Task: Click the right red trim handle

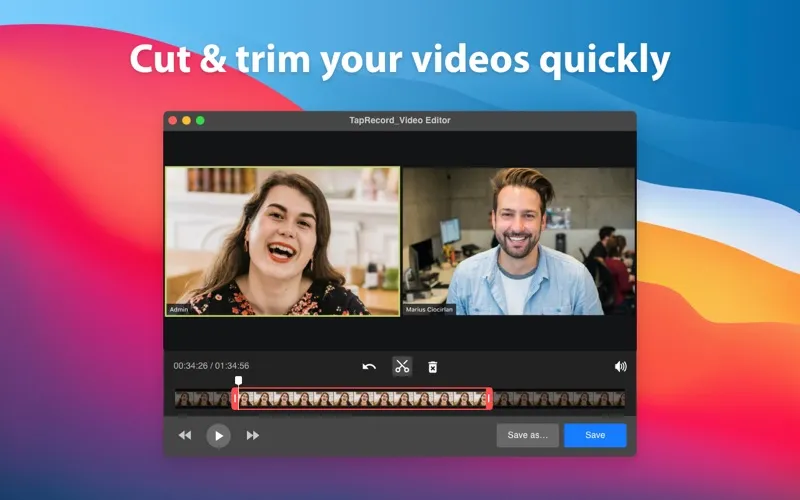Action: click(489, 398)
